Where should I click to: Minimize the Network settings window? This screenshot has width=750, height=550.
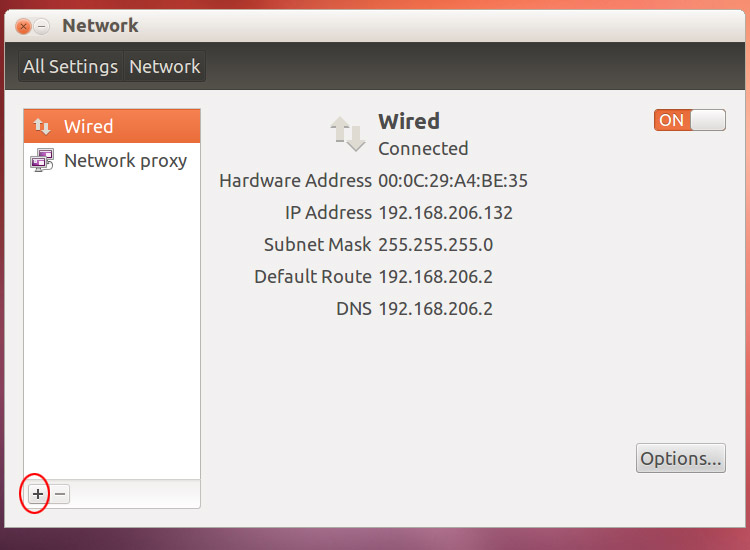42,26
